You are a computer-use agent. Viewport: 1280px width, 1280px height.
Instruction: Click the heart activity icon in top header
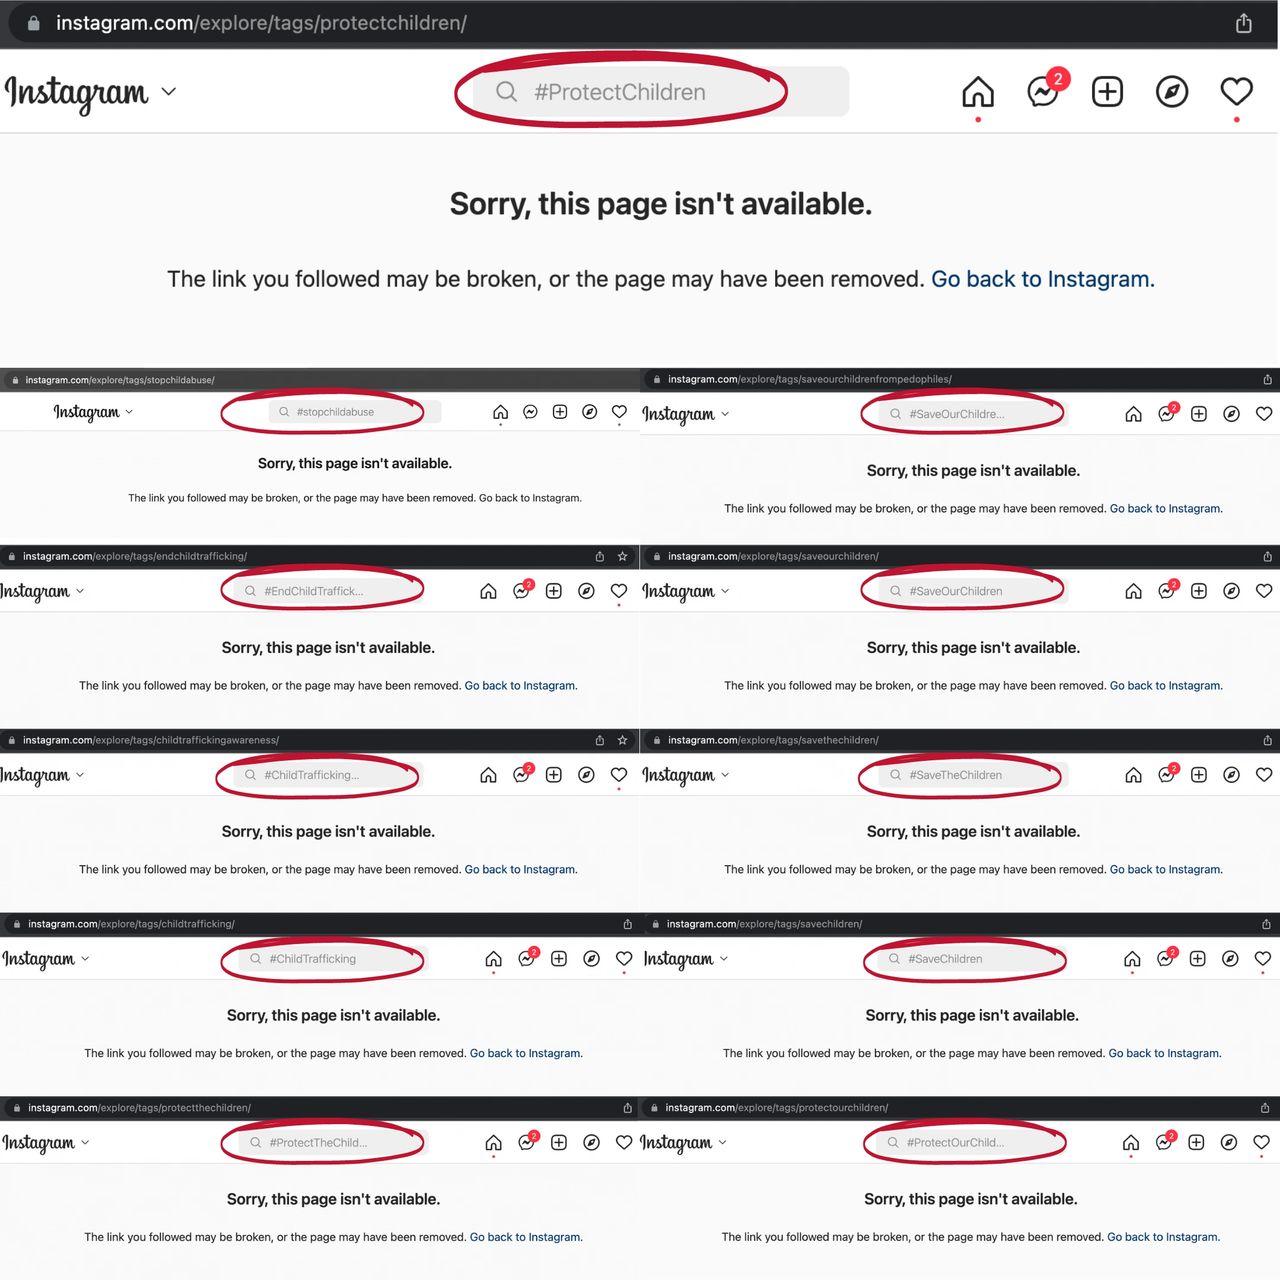click(1236, 92)
